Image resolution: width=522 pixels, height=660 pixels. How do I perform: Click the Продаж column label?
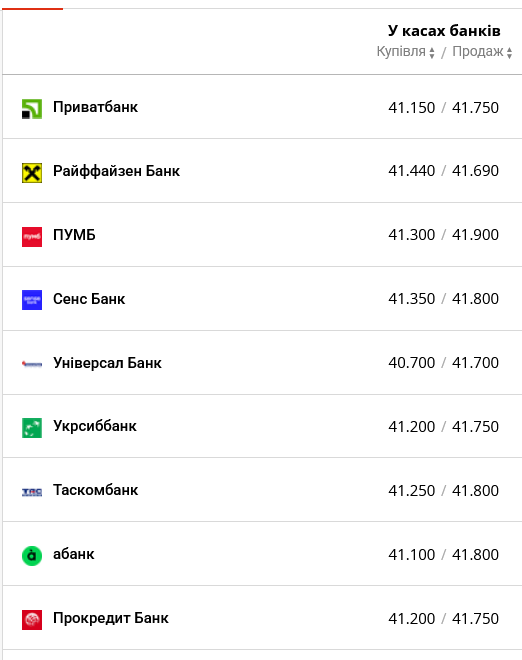478,51
